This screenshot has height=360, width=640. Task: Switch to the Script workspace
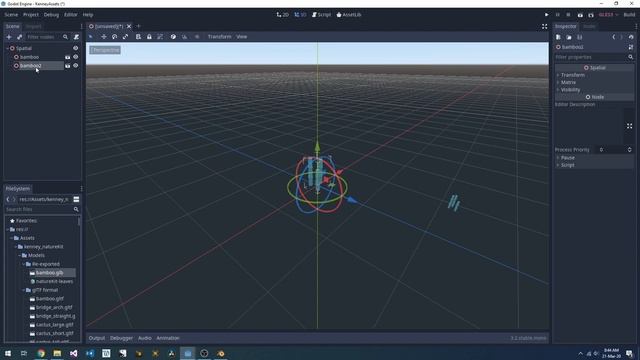[321, 15]
